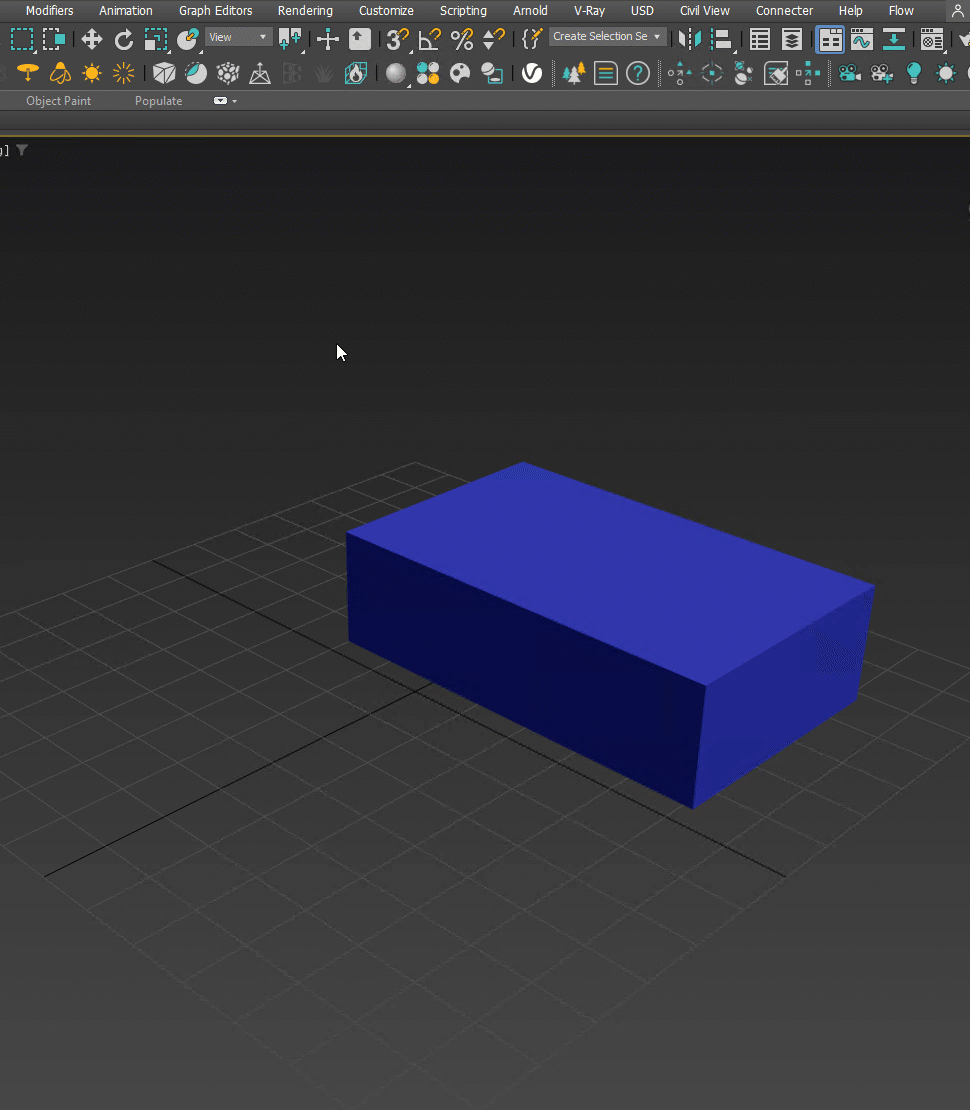The height and width of the screenshot is (1110, 970).
Task: Open the Animation menu
Action: pos(125,11)
